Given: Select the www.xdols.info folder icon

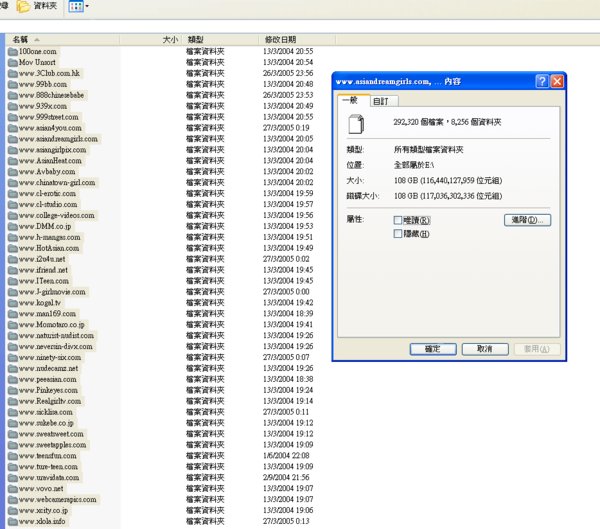Looking at the screenshot, I should [13, 521].
